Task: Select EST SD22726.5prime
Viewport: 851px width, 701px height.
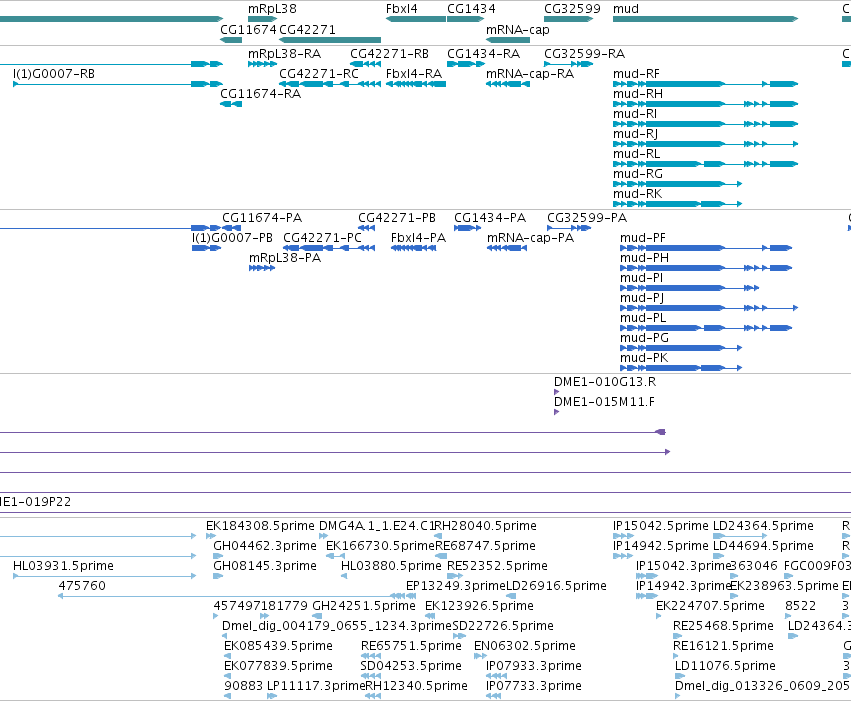Action: [459, 636]
